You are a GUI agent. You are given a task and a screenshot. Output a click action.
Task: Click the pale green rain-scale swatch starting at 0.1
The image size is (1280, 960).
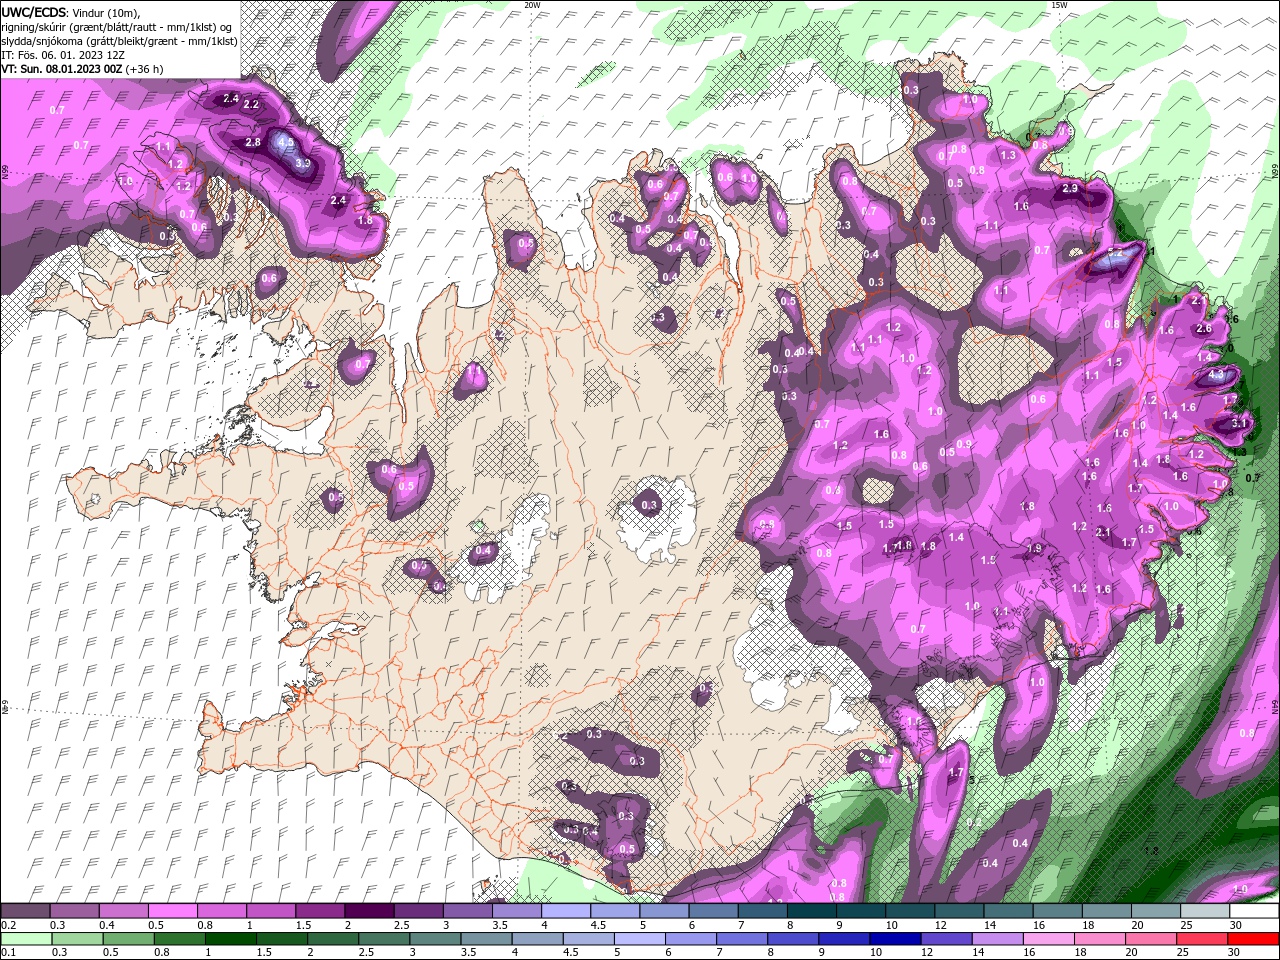[x=26, y=939]
